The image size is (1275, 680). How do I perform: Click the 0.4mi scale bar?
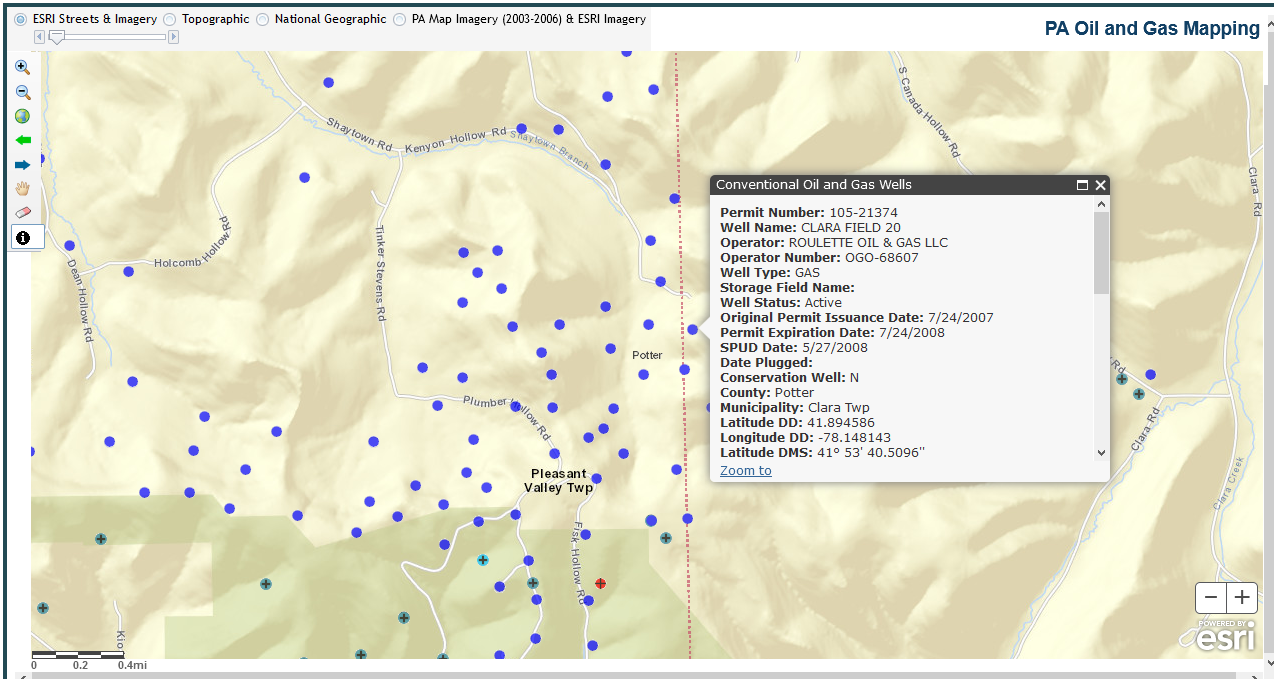78,660
